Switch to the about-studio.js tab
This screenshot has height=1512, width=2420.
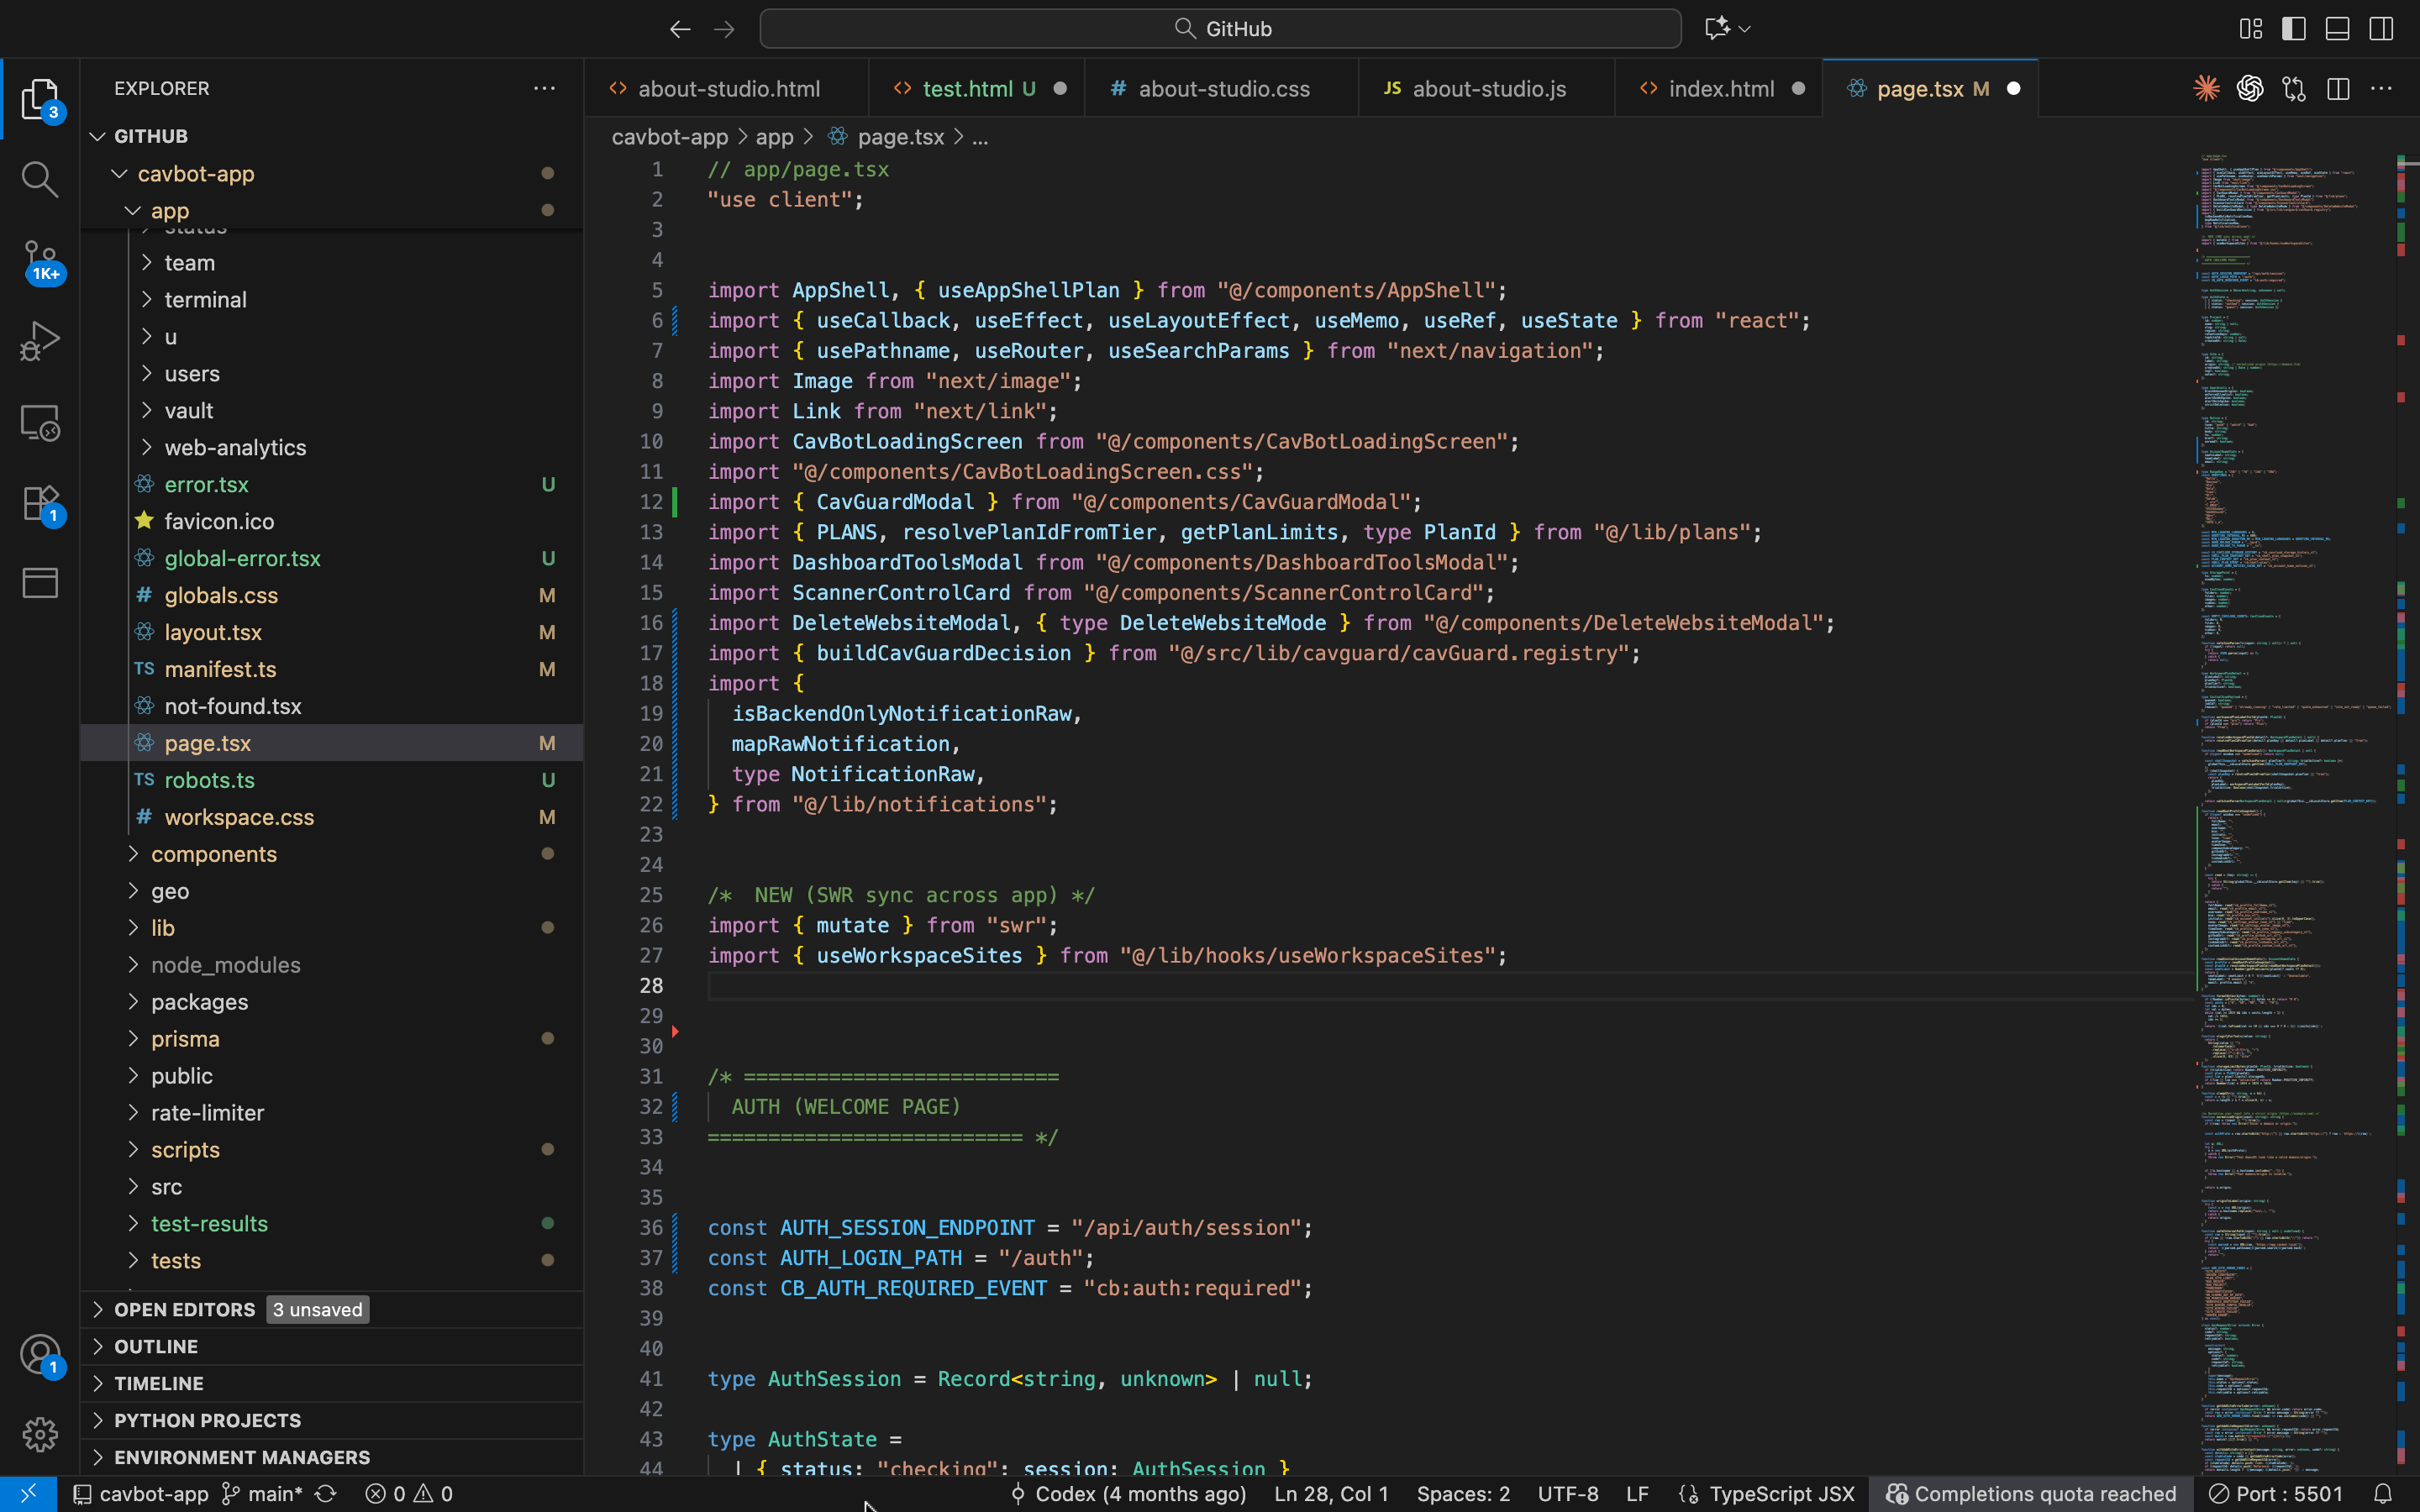(x=1487, y=89)
